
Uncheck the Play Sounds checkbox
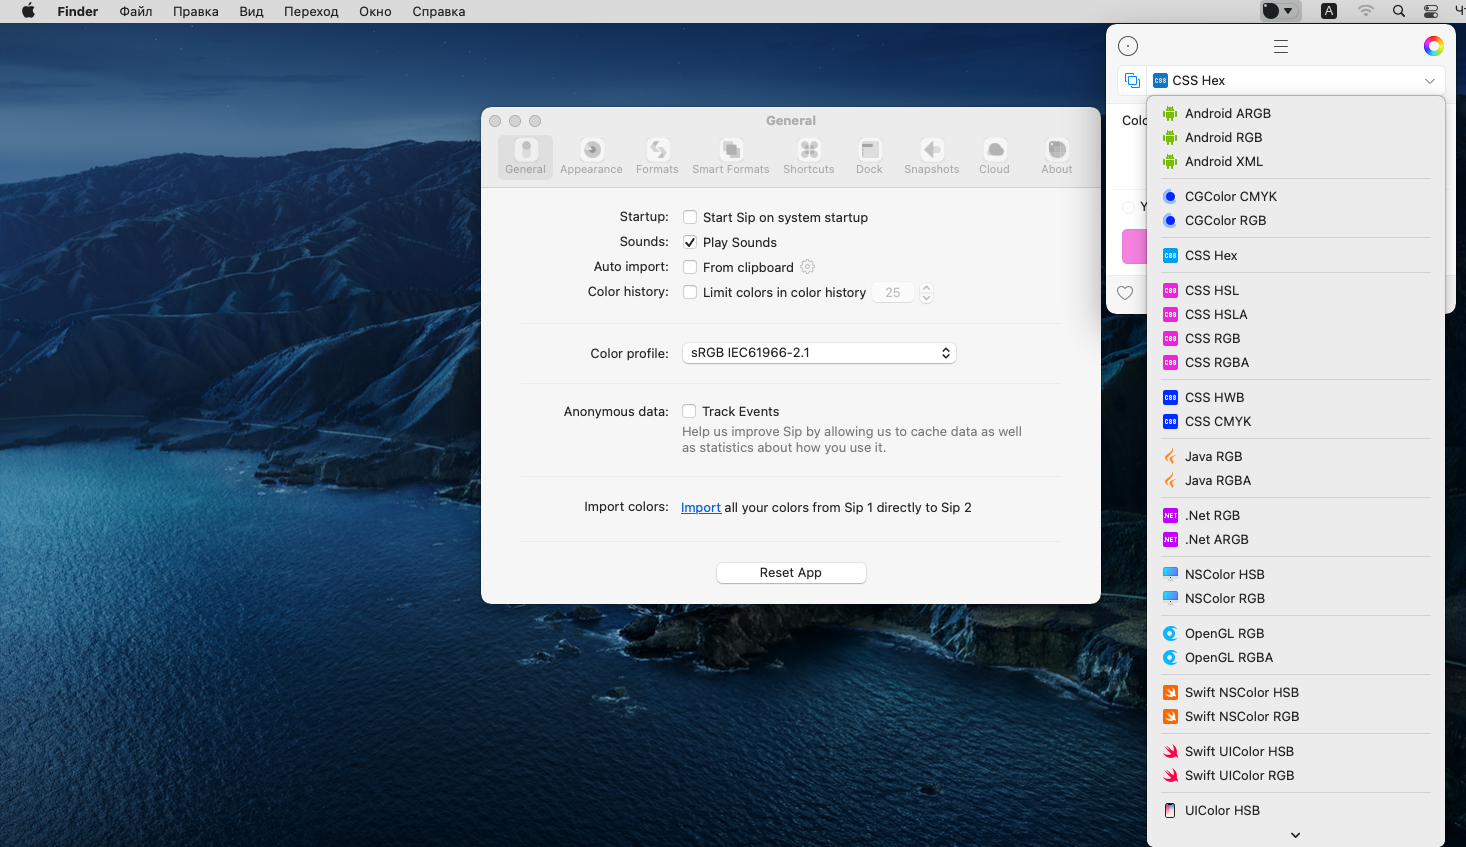(690, 242)
